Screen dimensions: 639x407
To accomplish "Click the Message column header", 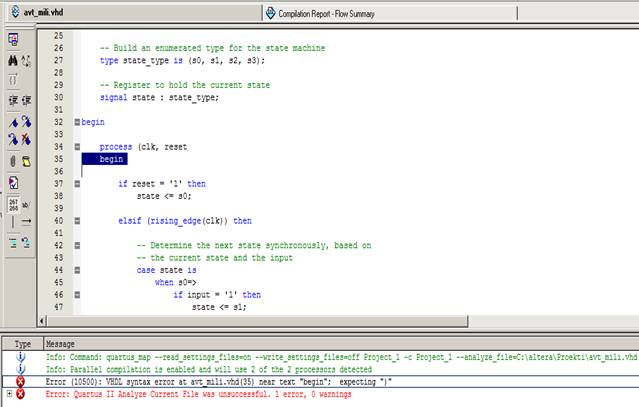I will click(60, 343).
